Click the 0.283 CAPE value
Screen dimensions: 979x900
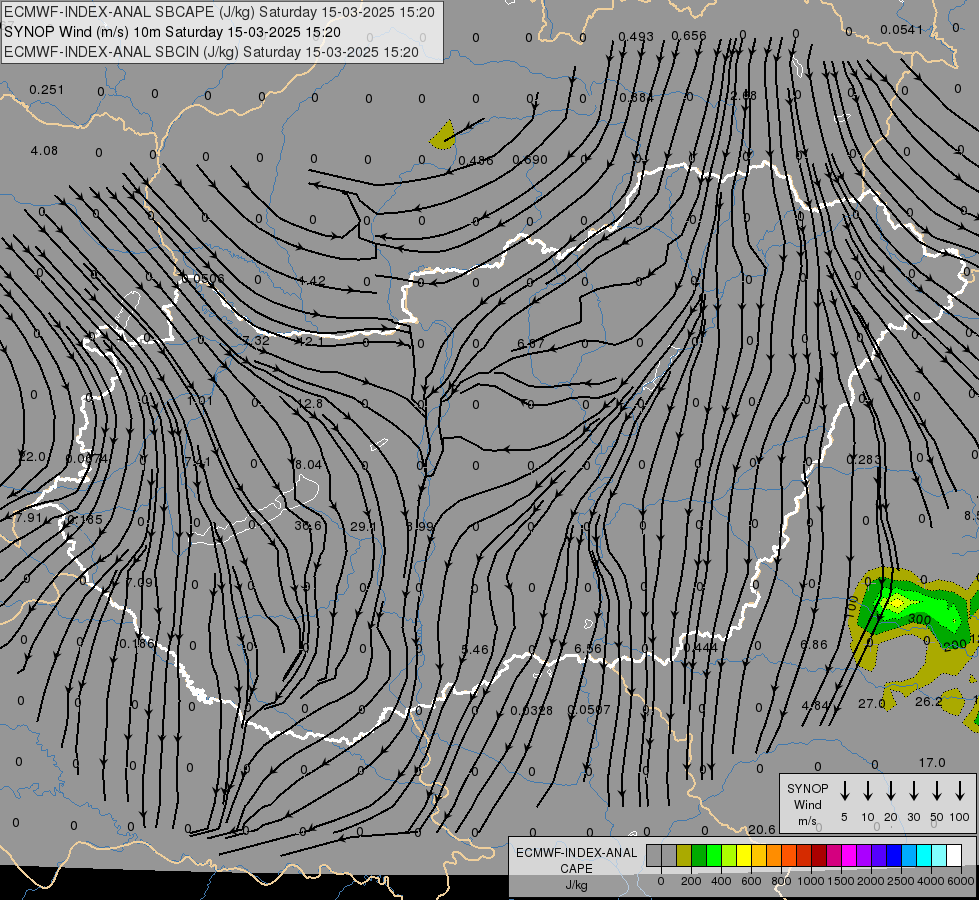[863, 460]
